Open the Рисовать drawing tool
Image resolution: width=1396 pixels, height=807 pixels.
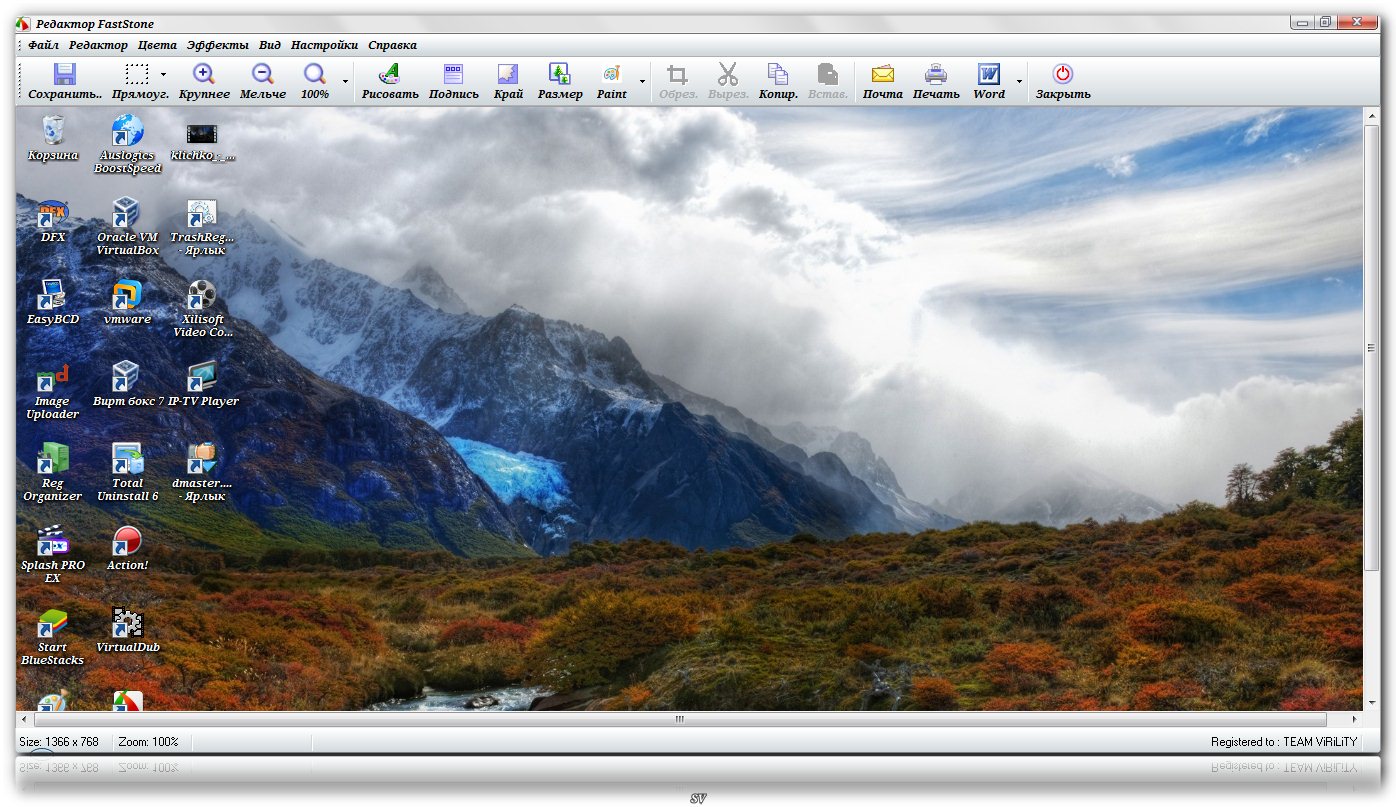pyautogui.click(x=390, y=75)
